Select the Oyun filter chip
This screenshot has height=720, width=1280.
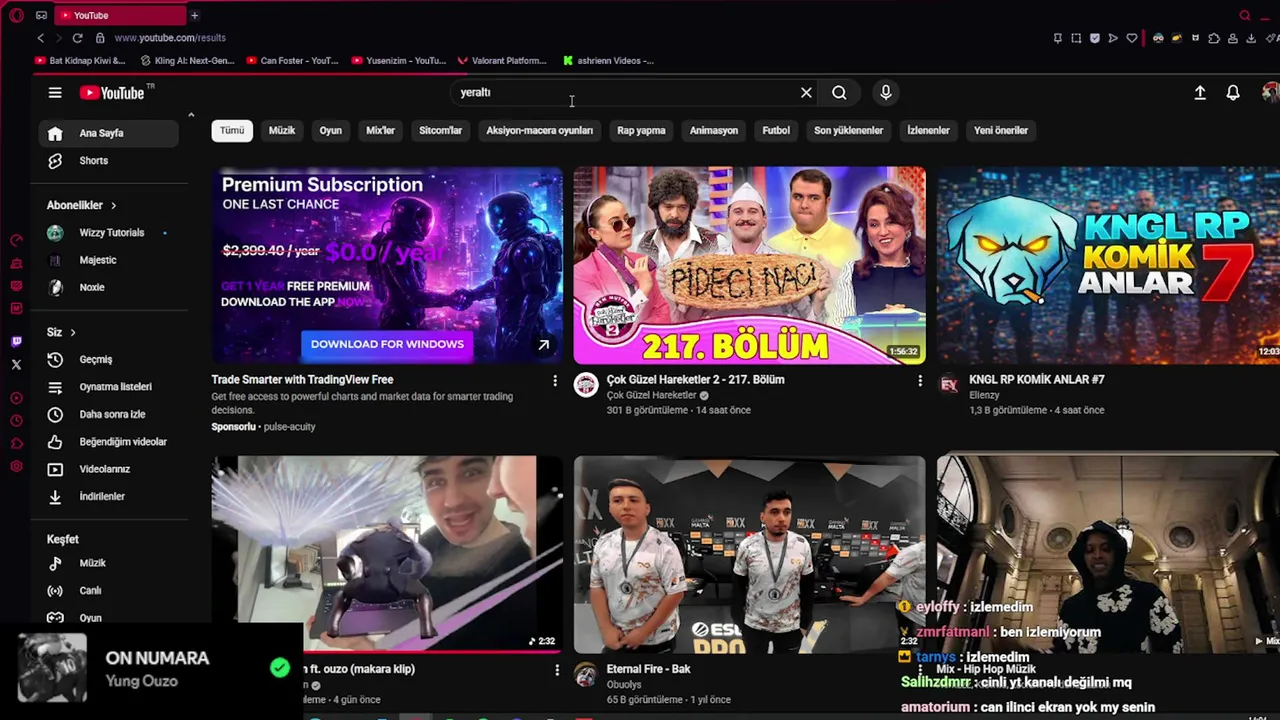(331, 130)
